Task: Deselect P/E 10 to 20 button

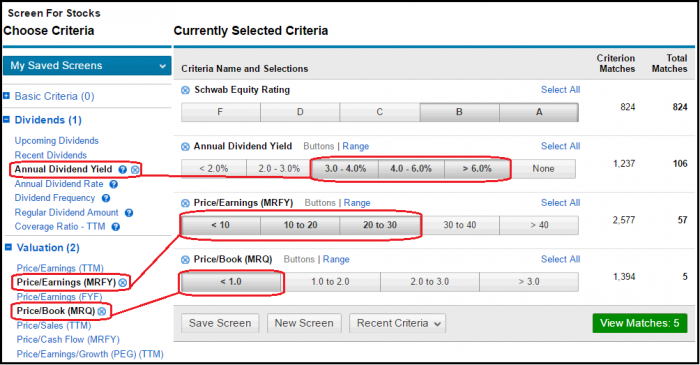Action: click(x=300, y=225)
